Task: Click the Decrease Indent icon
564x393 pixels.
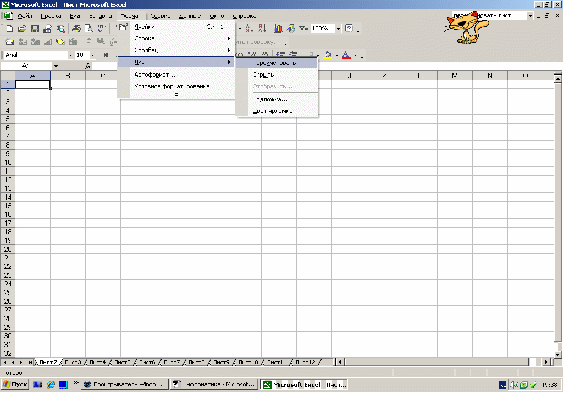Action: coord(281,54)
